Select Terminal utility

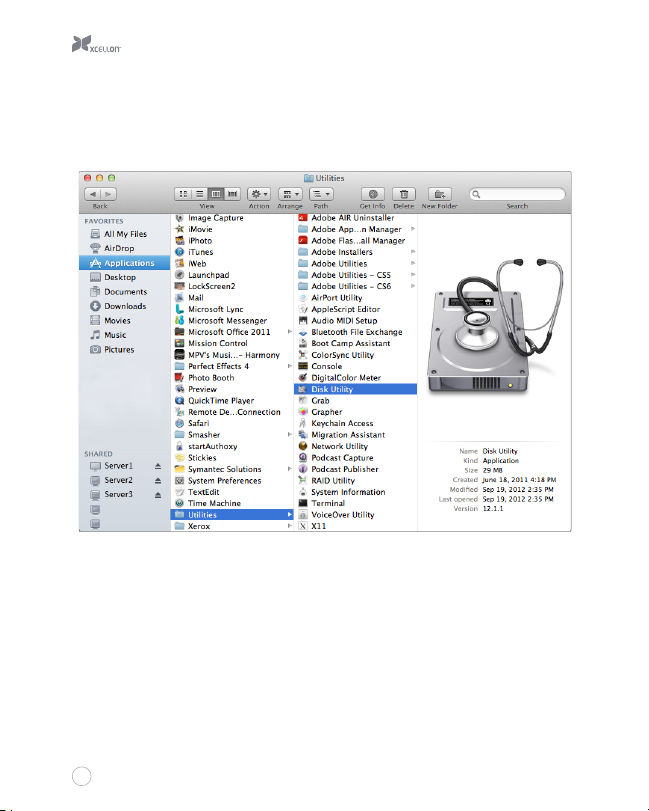click(355, 503)
